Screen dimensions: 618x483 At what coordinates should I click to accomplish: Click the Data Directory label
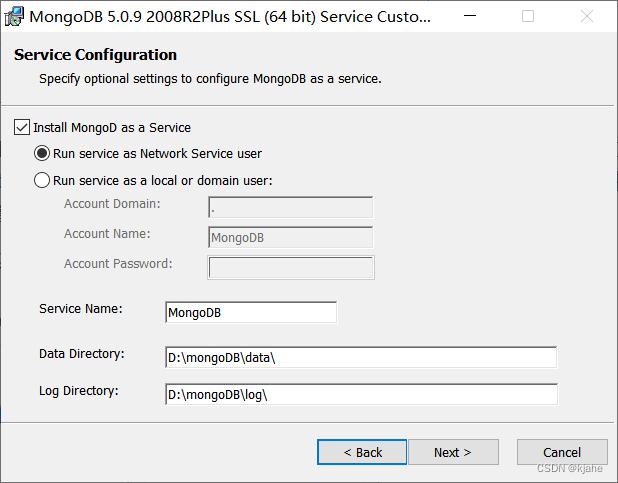click(82, 354)
